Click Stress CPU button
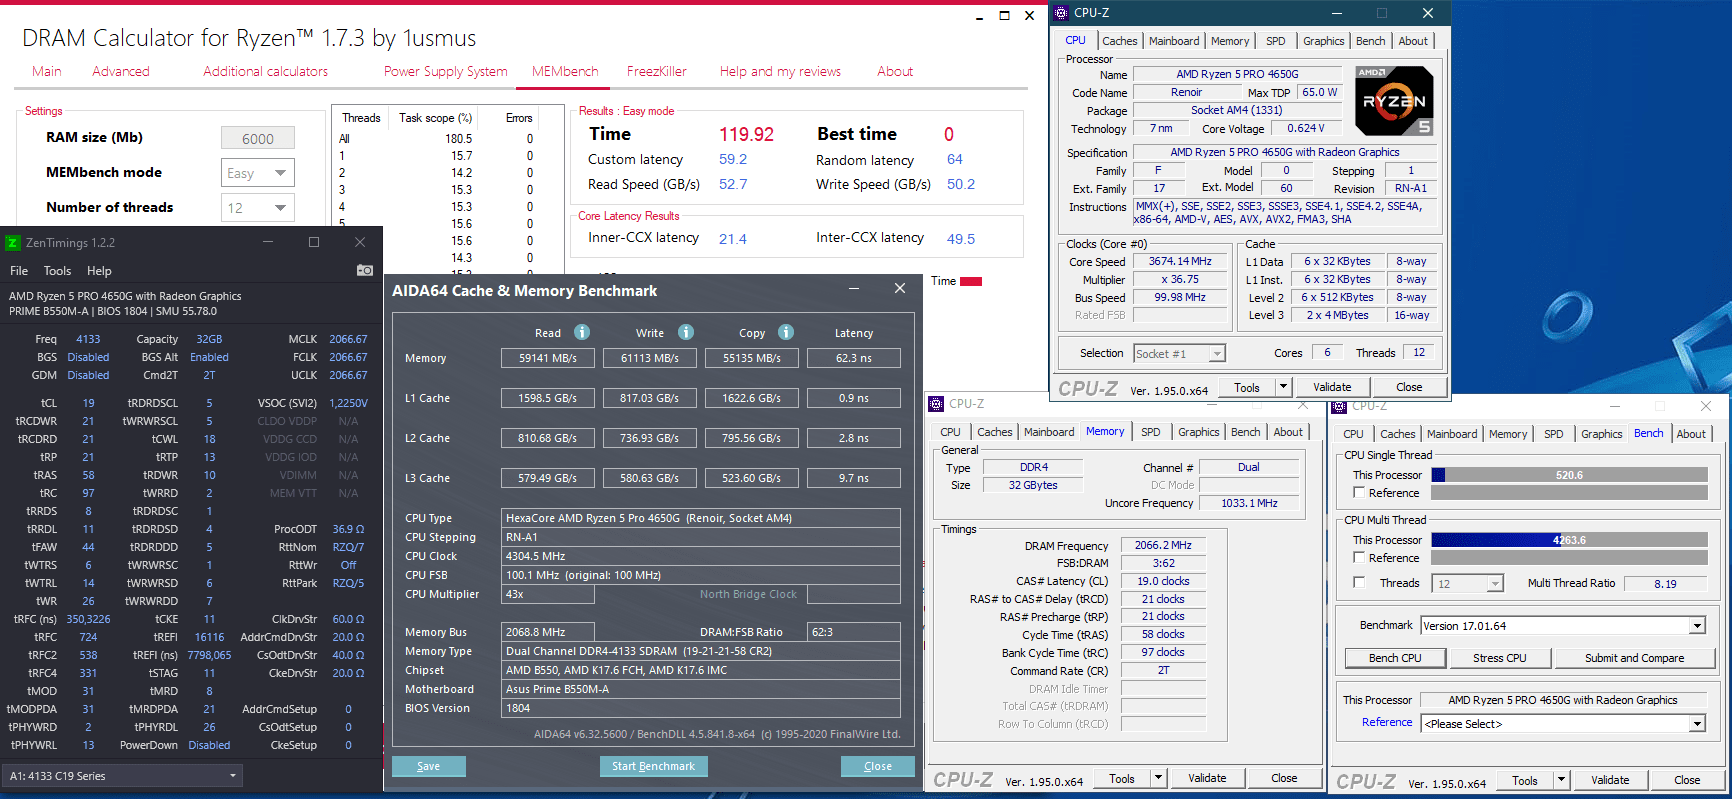The width and height of the screenshot is (1732, 799). [1499, 658]
